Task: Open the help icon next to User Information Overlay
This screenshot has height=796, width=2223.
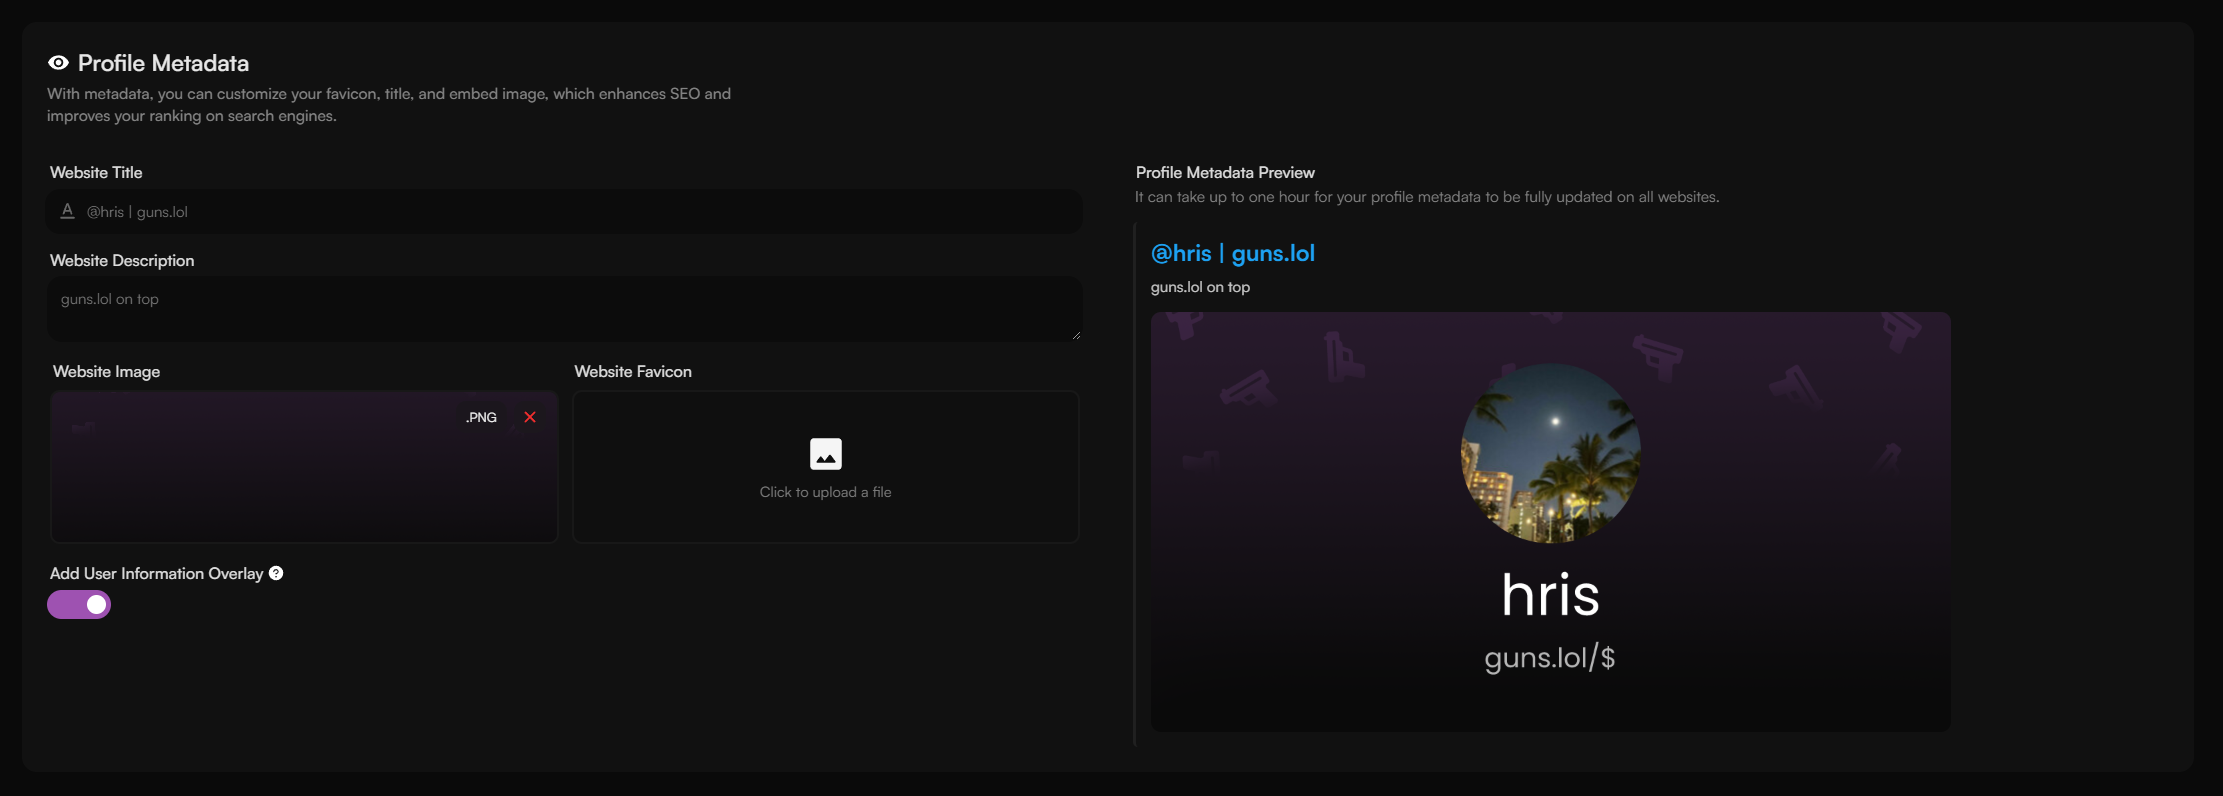Action: 276,573
